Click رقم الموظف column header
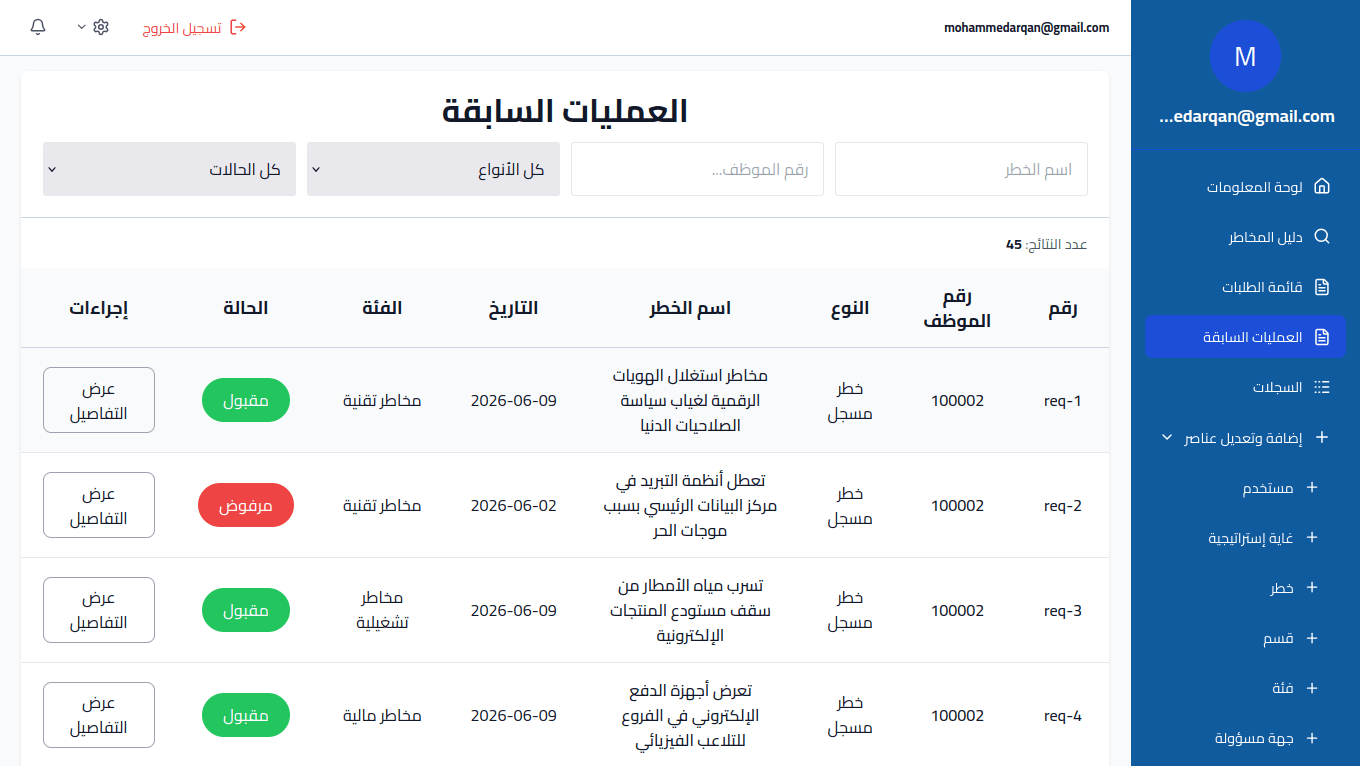 (x=957, y=308)
